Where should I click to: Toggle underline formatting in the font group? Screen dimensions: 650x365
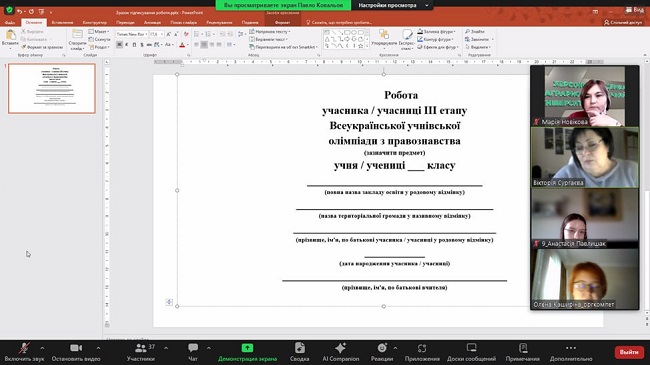[x=134, y=44]
